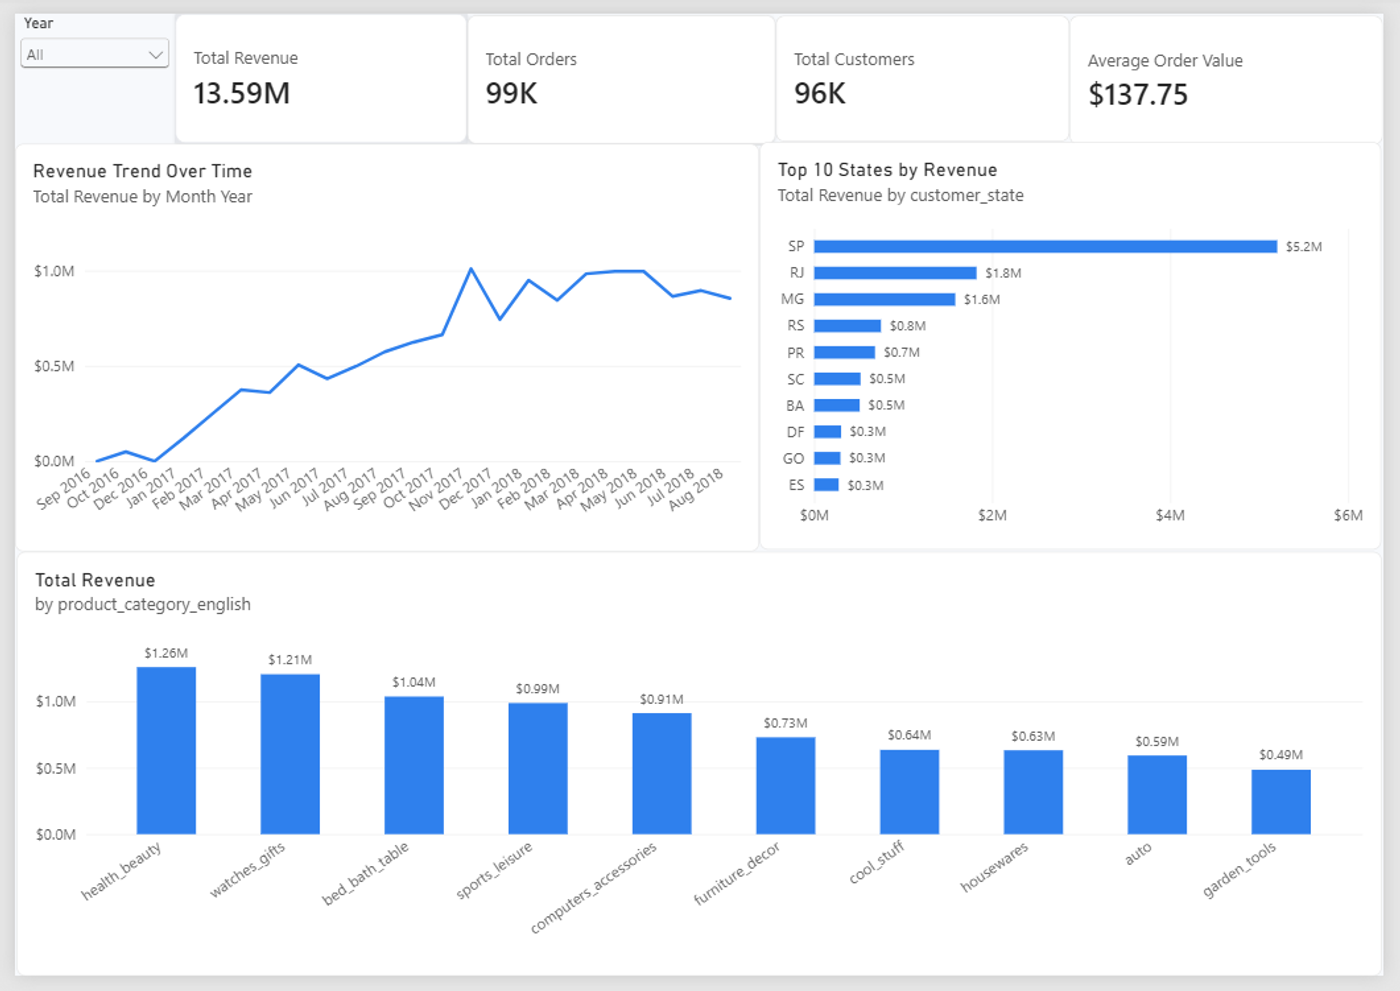
Task: Click the $2M axis label
Action: coord(992,515)
